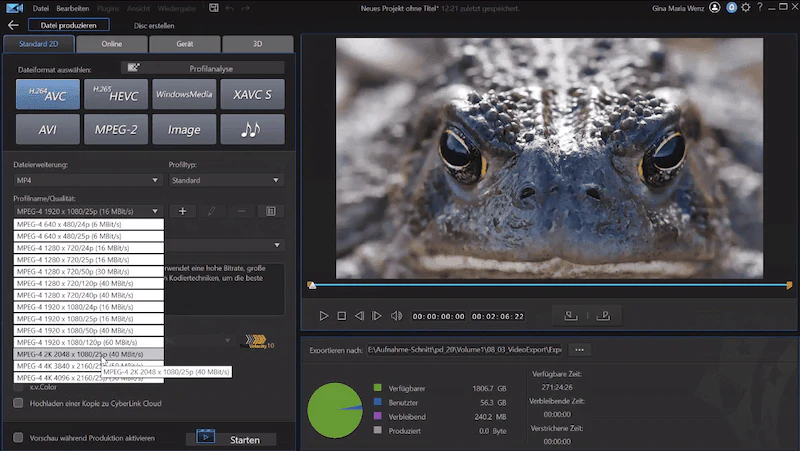The image size is (800, 451).
Task: Enable Vorschau während Produktion aktivieren checkbox
Action: click(18, 438)
